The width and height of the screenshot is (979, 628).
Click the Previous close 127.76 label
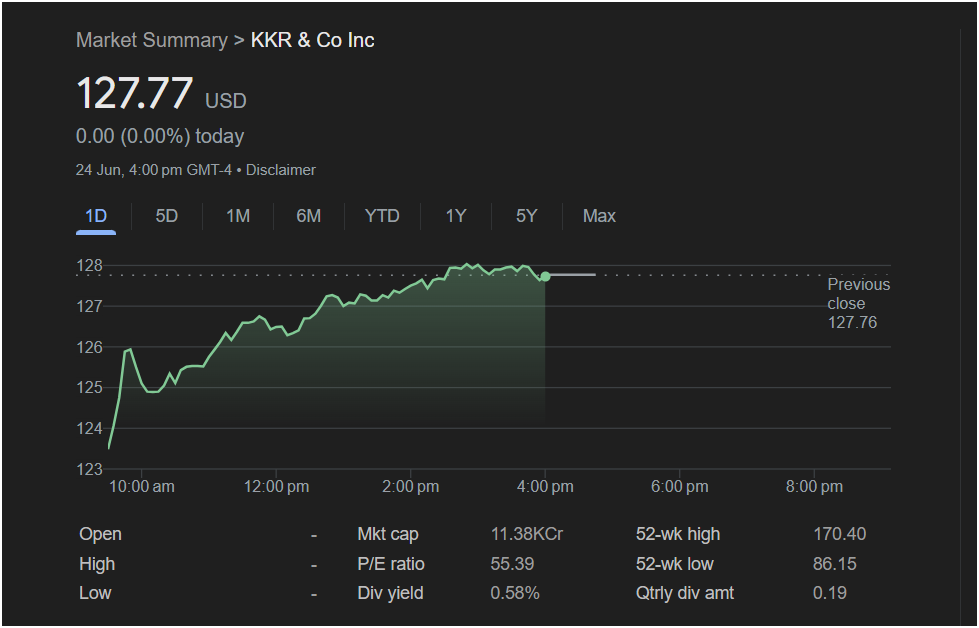(858, 303)
